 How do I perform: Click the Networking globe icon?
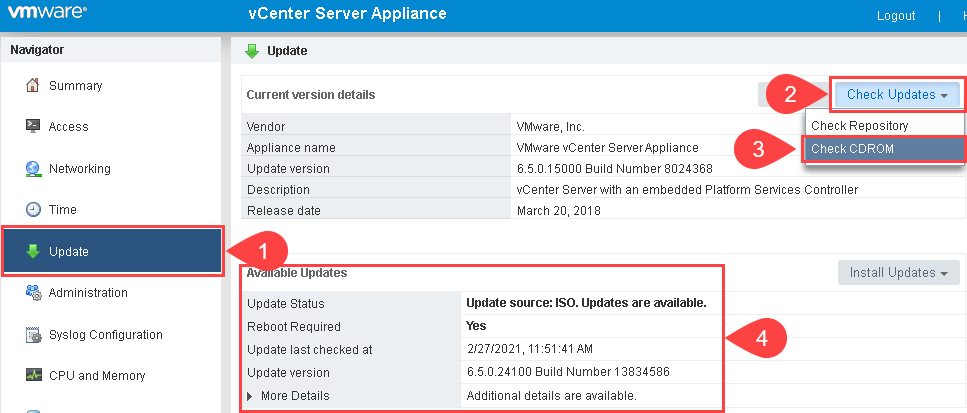[x=33, y=168]
